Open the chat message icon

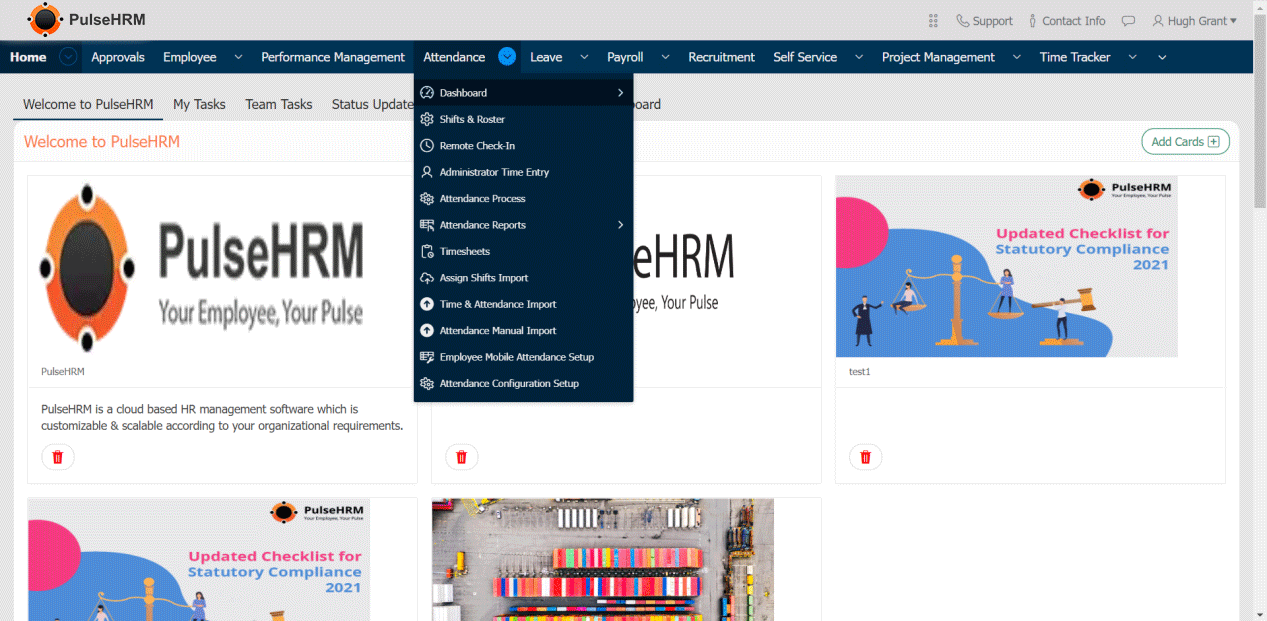coord(1128,21)
